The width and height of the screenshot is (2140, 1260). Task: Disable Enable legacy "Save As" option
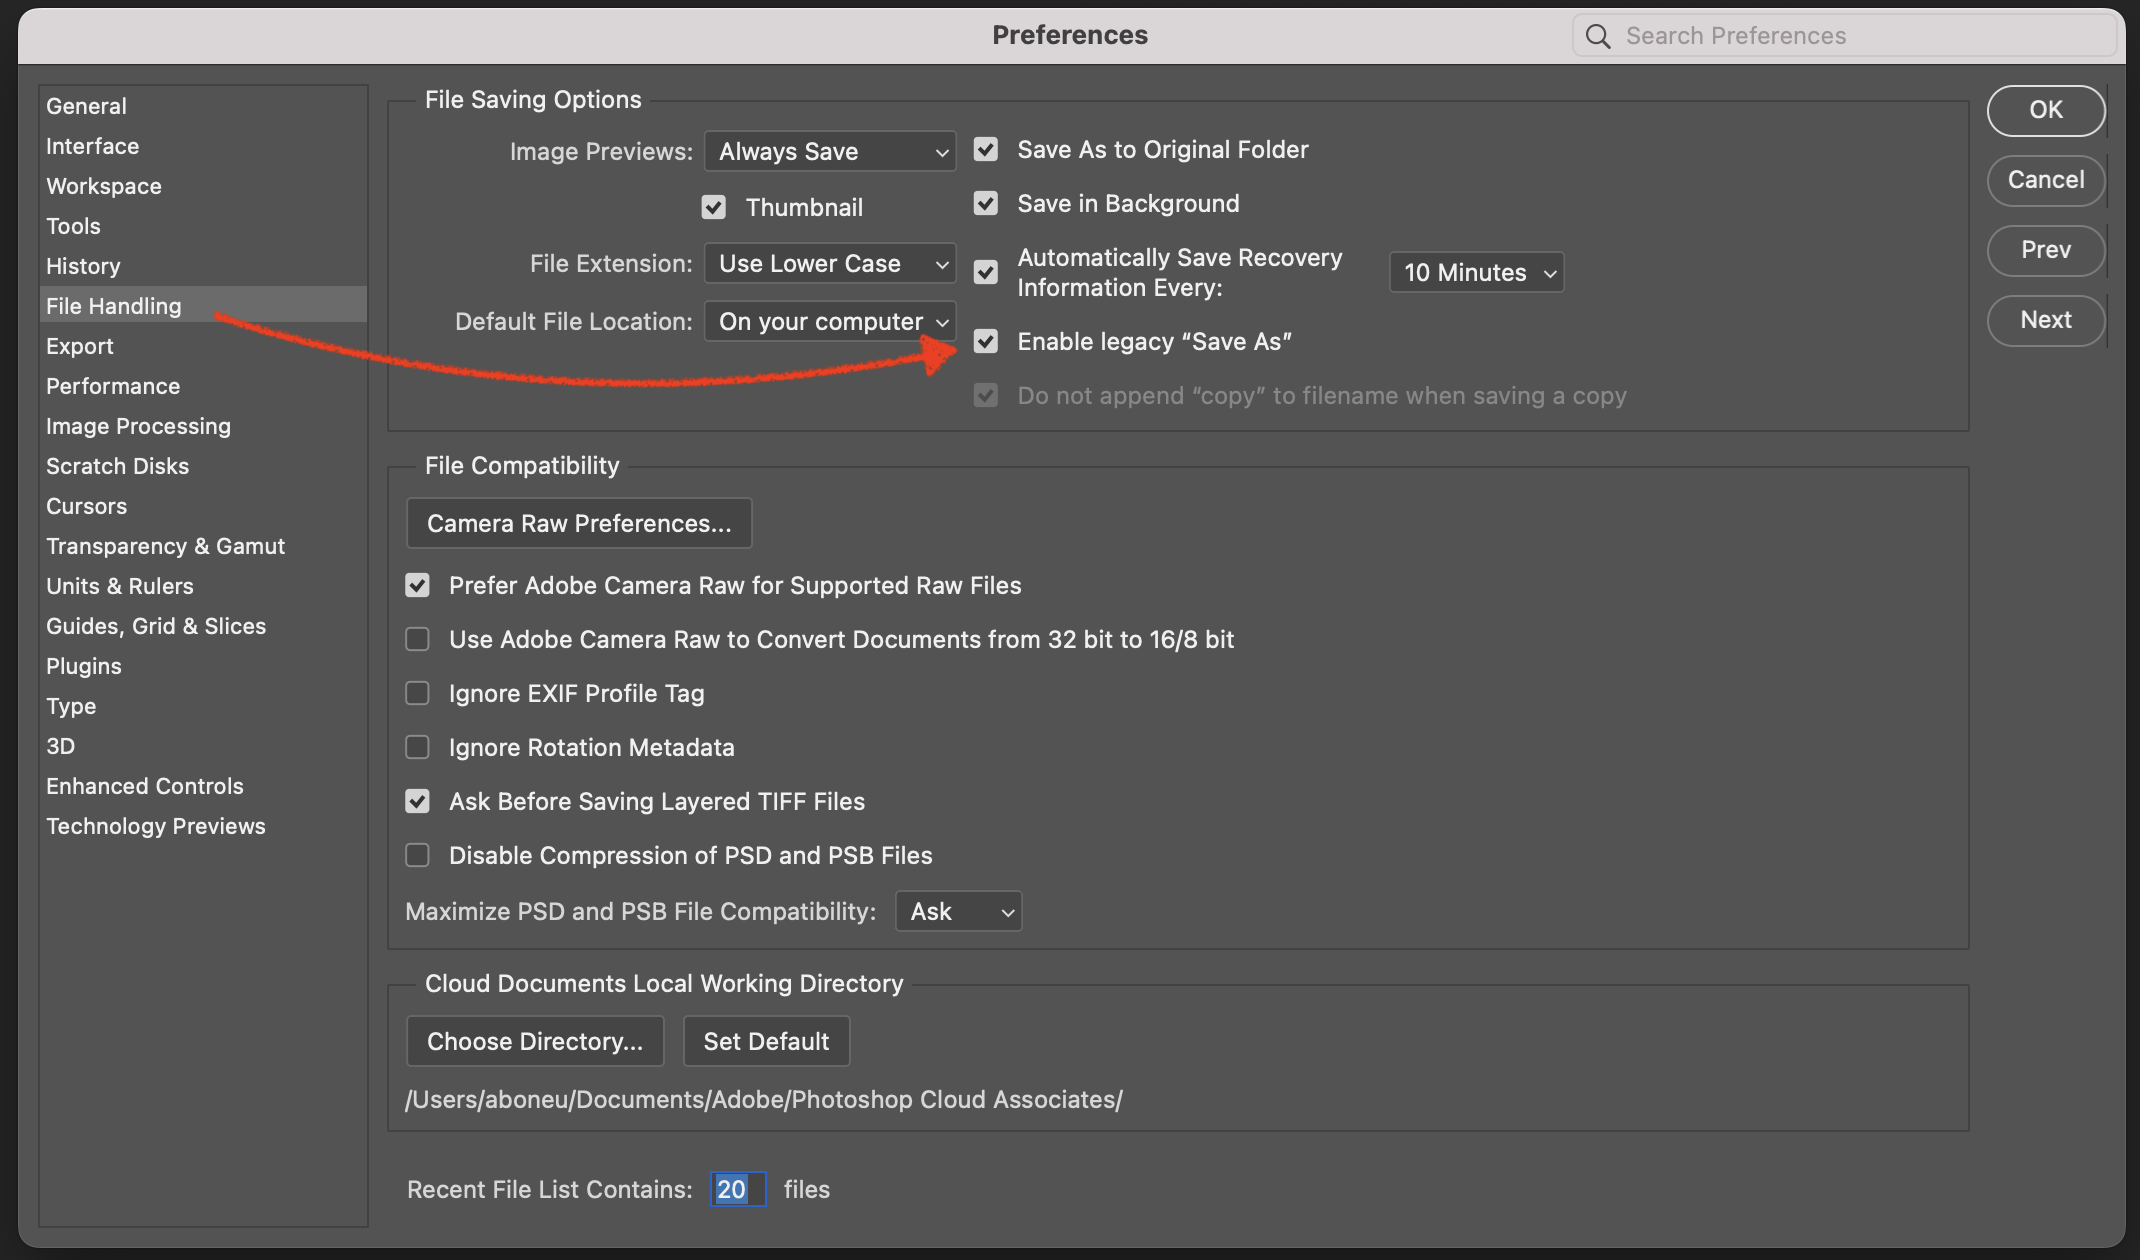click(x=986, y=342)
